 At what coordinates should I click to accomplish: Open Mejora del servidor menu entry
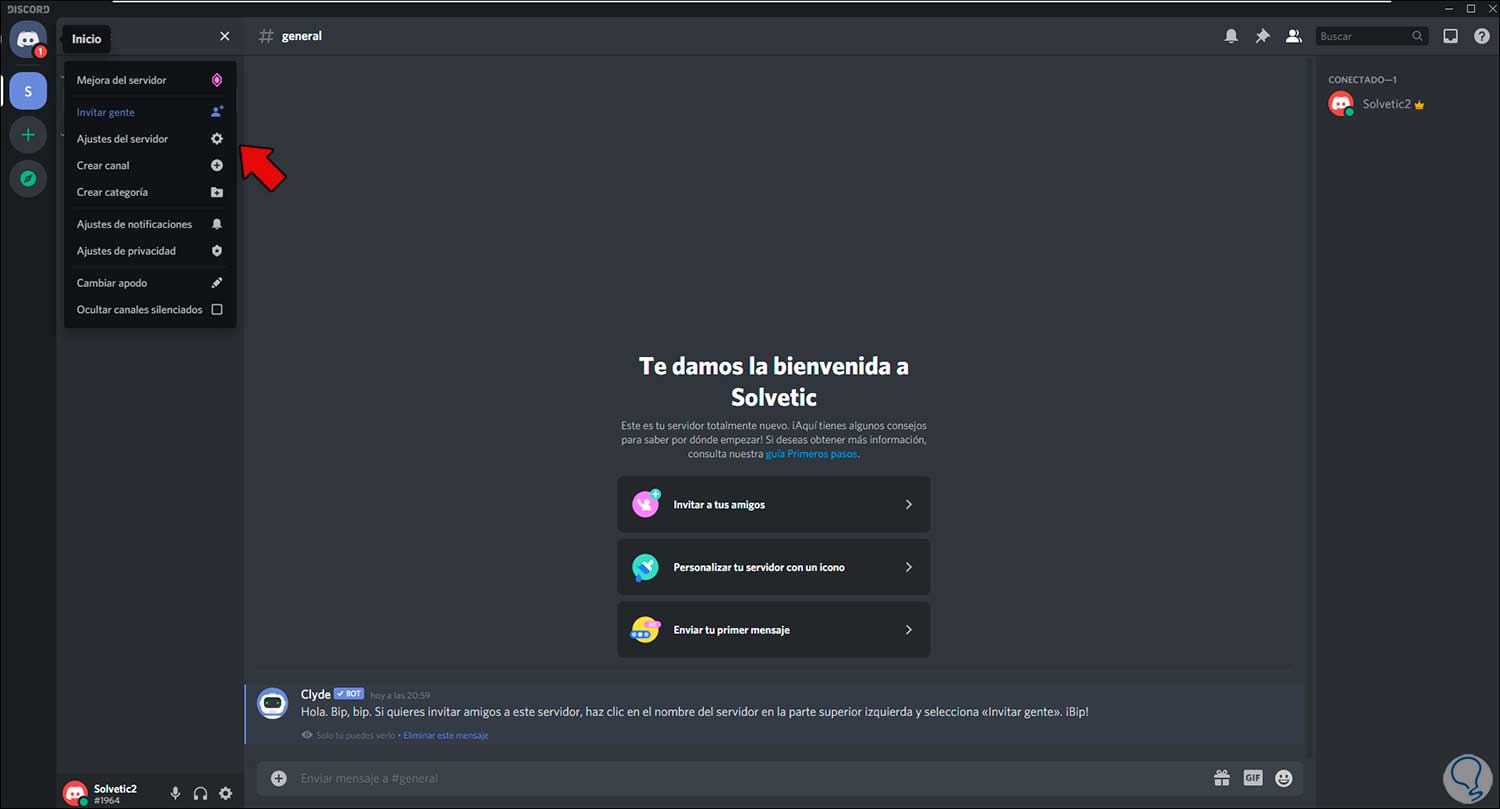(x=150, y=80)
